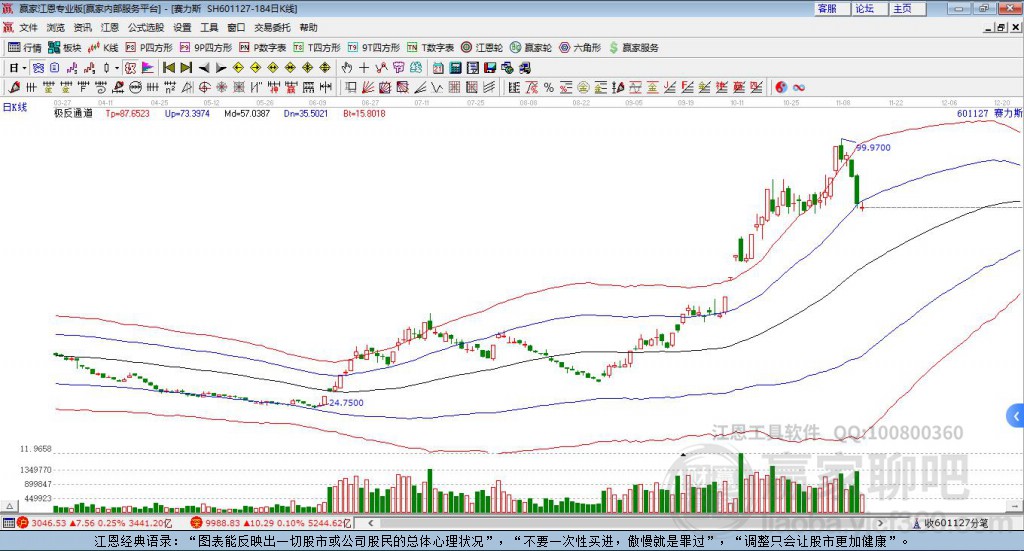Viewport: 1024px width, 551px height.
Task: Open the T数字表 time table
Action: [430, 48]
